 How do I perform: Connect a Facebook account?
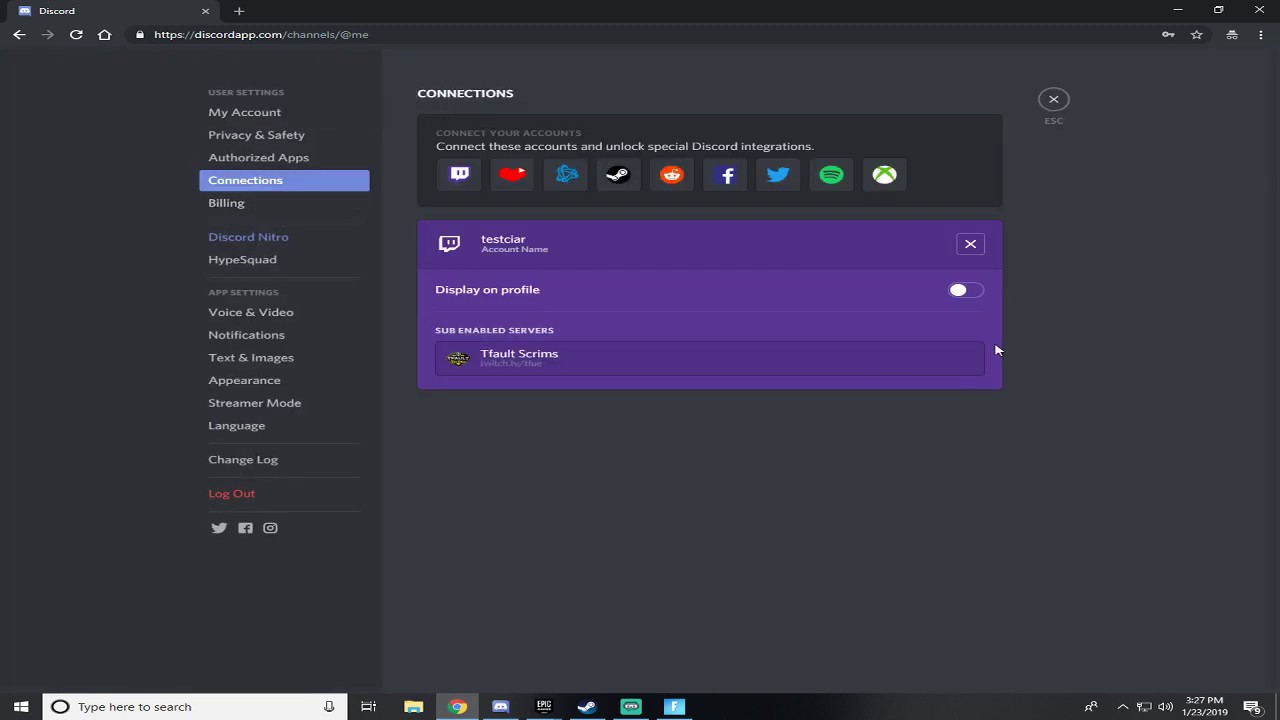[x=726, y=174]
